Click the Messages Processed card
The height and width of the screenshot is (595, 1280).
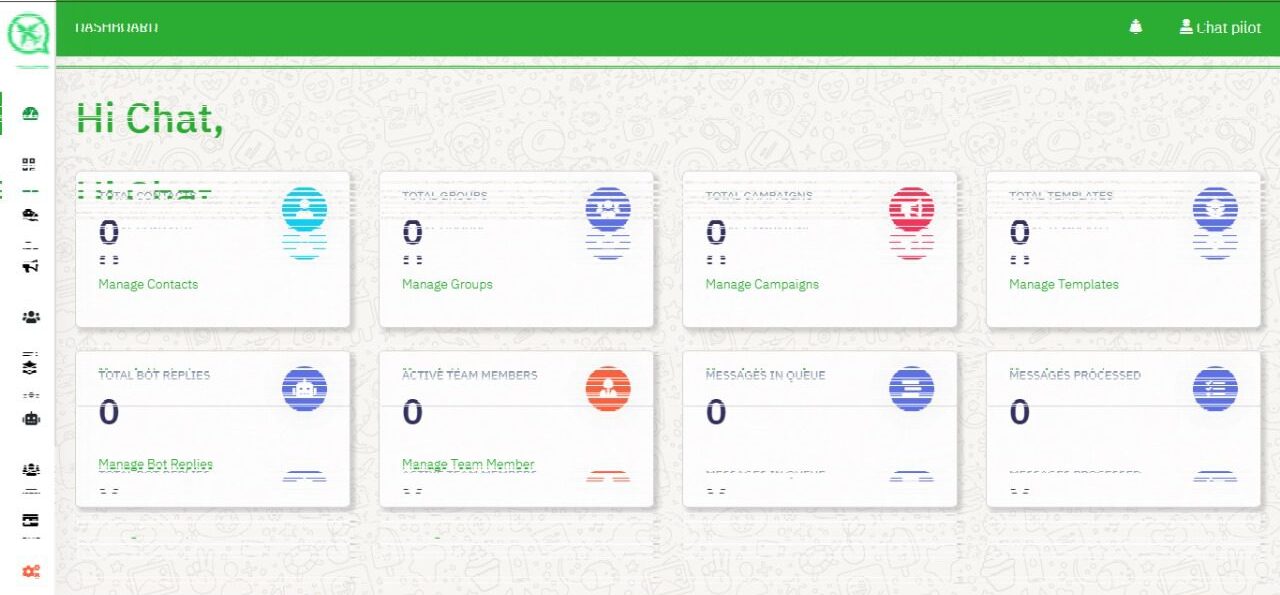click(1123, 428)
